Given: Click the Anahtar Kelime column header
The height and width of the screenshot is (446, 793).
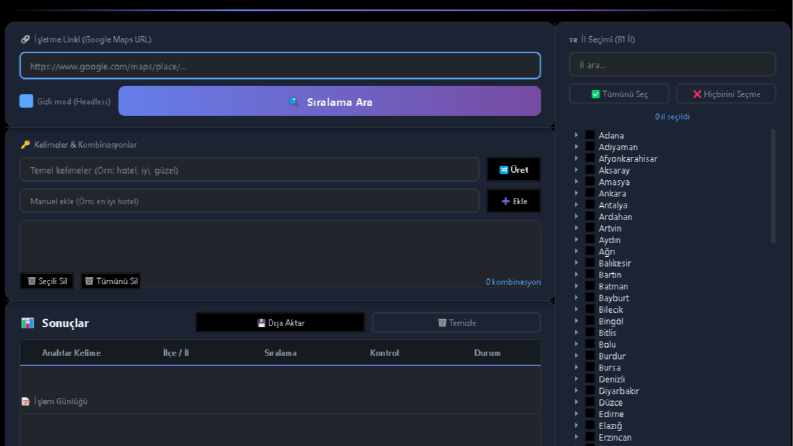Looking at the screenshot, I should coord(71,353).
